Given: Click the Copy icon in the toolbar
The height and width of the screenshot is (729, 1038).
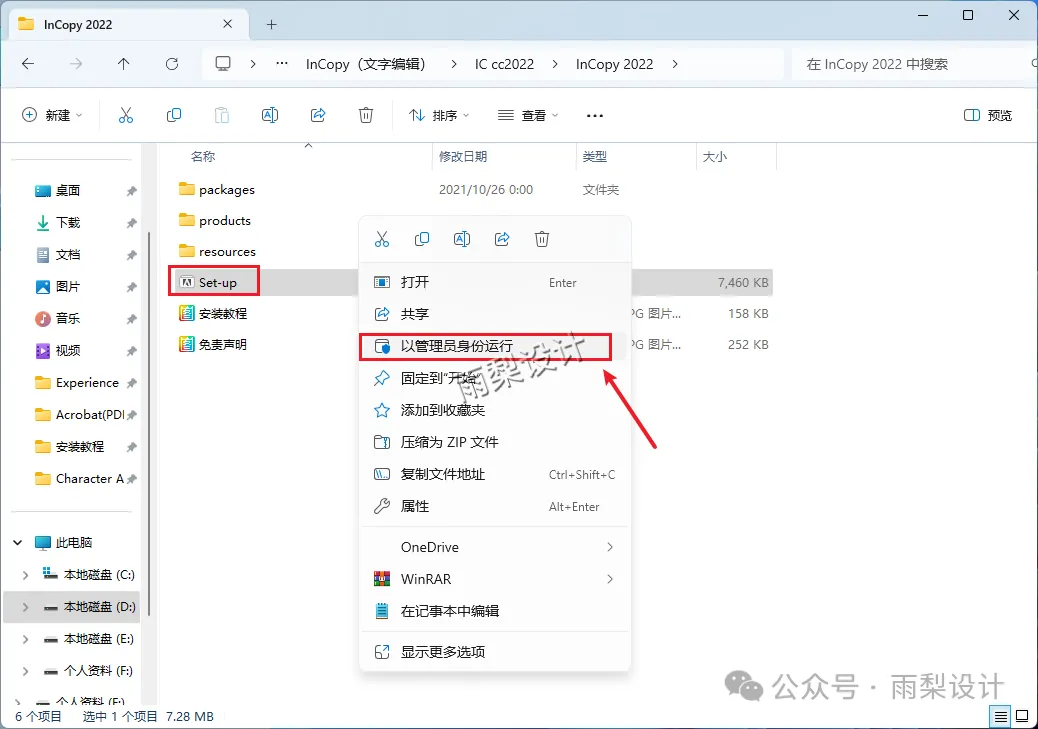Looking at the screenshot, I should (174, 115).
